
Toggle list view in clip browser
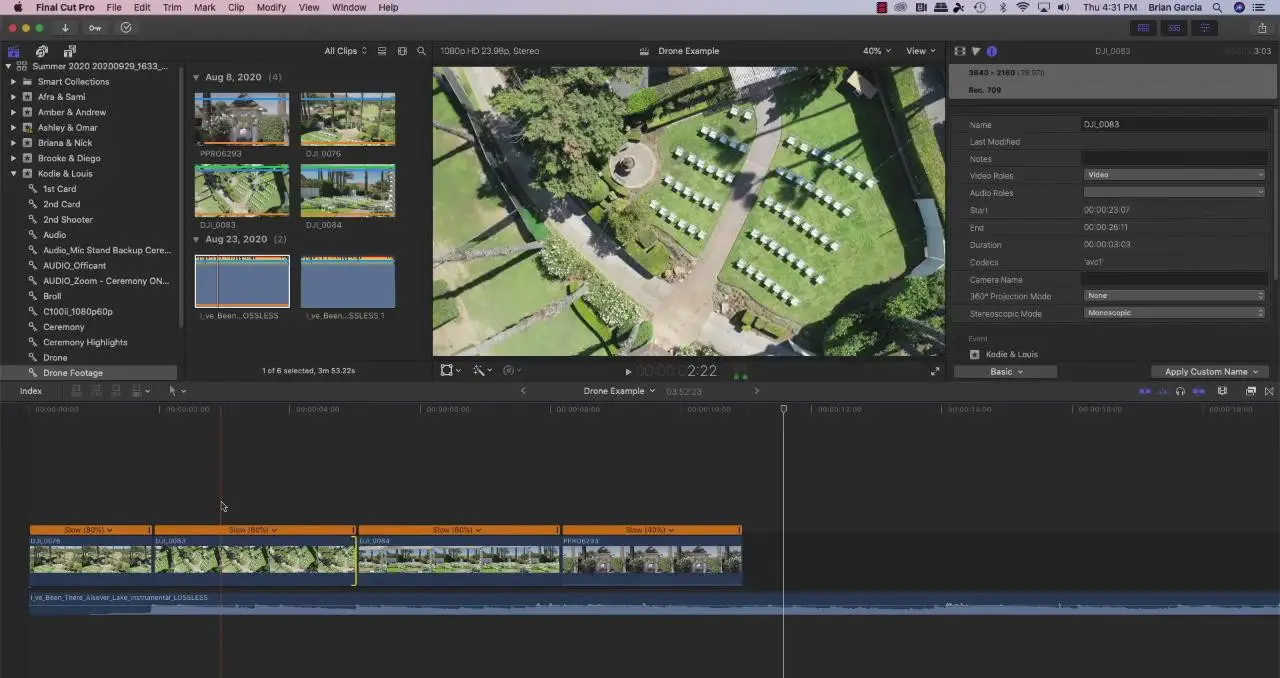[x=382, y=51]
